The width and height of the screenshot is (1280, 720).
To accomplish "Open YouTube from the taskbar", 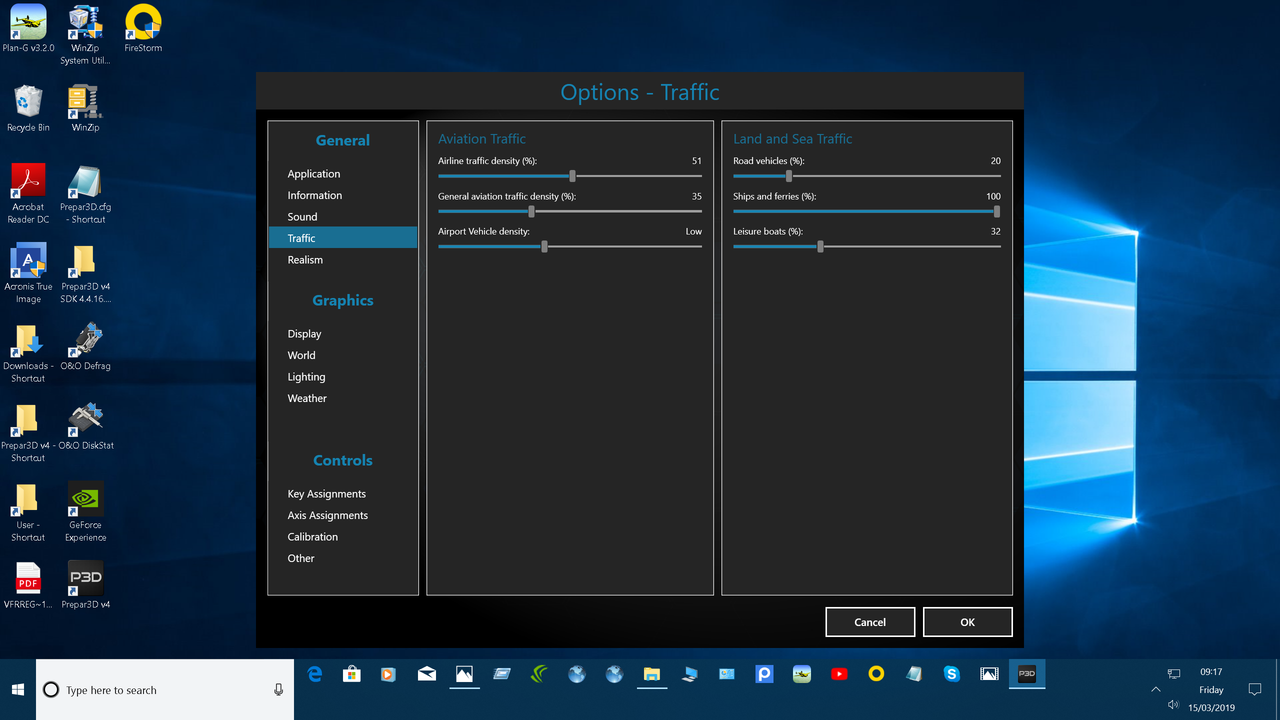I will click(839, 674).
